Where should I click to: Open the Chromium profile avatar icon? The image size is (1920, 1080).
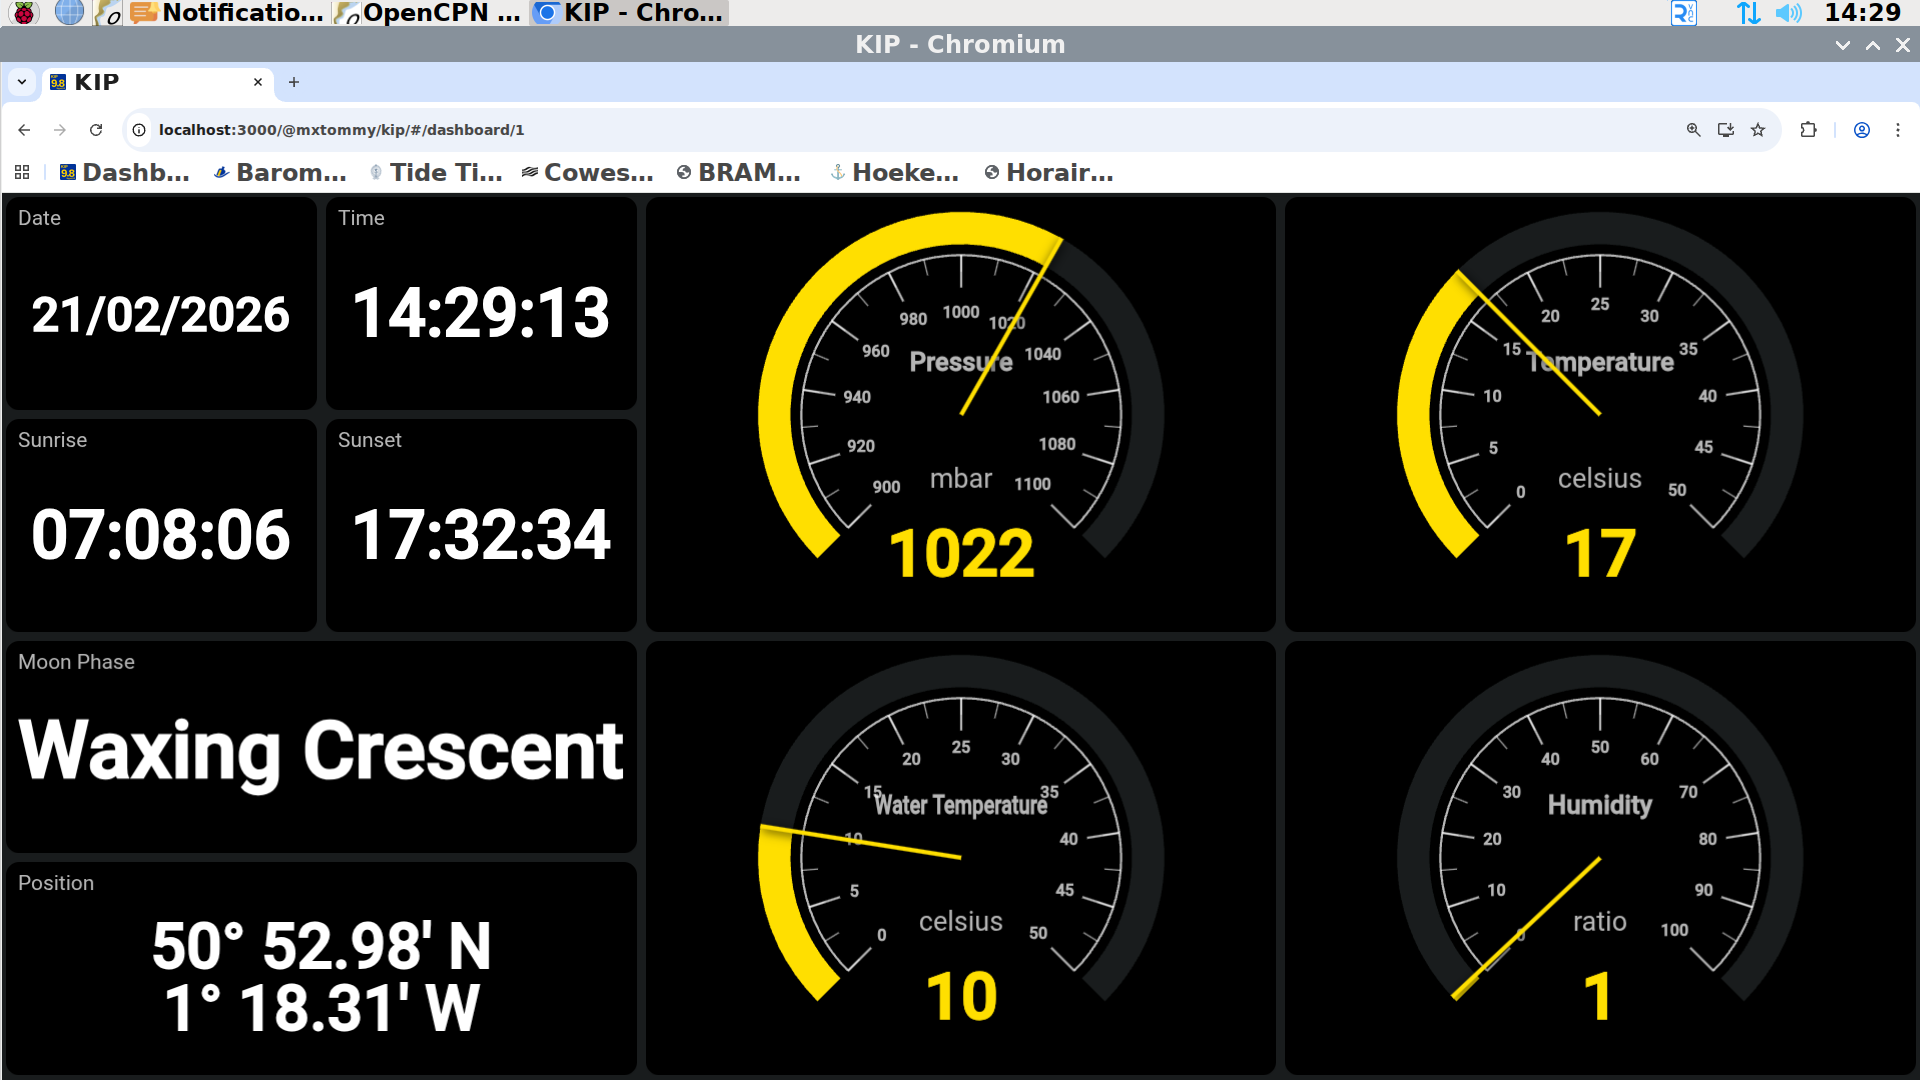(x=1862, y=130)
